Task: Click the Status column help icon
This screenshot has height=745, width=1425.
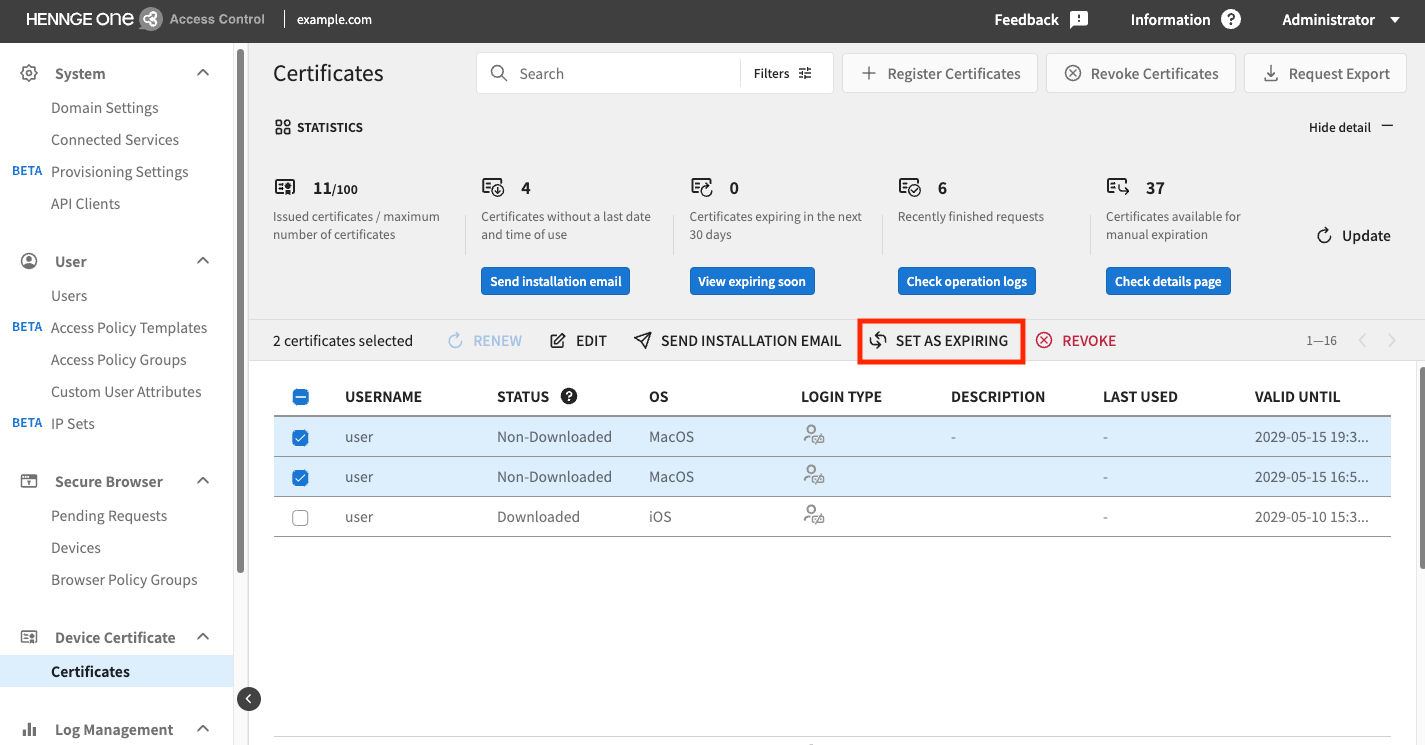Action: [569, 396]
